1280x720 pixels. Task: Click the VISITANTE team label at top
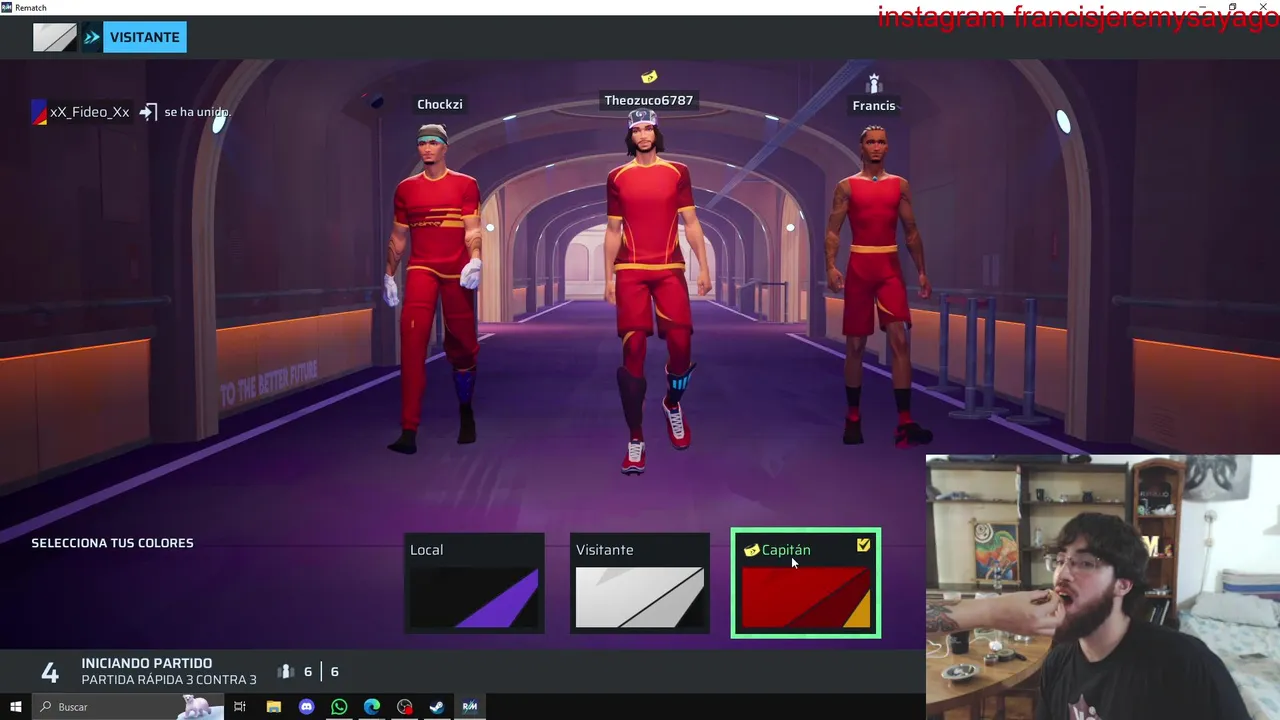[145, 37]
